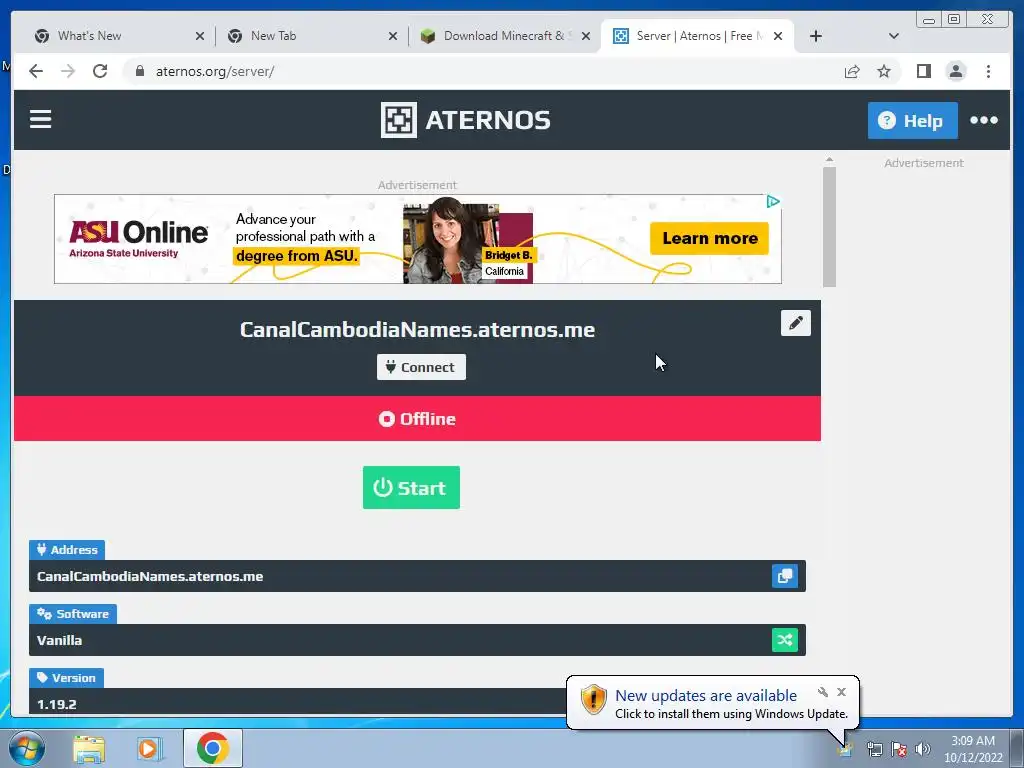Viewport: 1024px width, 768px height.
Task: Click the Offline status bar
Action: pyautogui.click(x=417, y=419)
